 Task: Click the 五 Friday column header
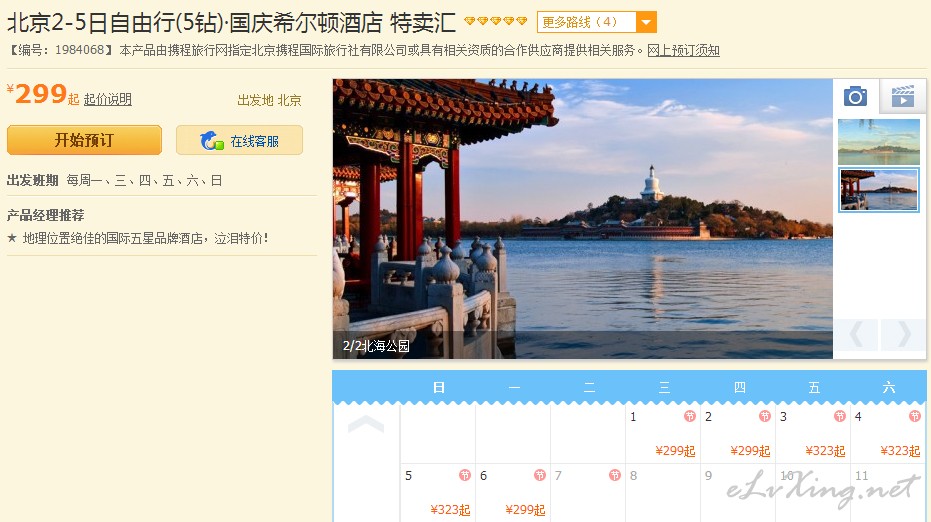814,388
